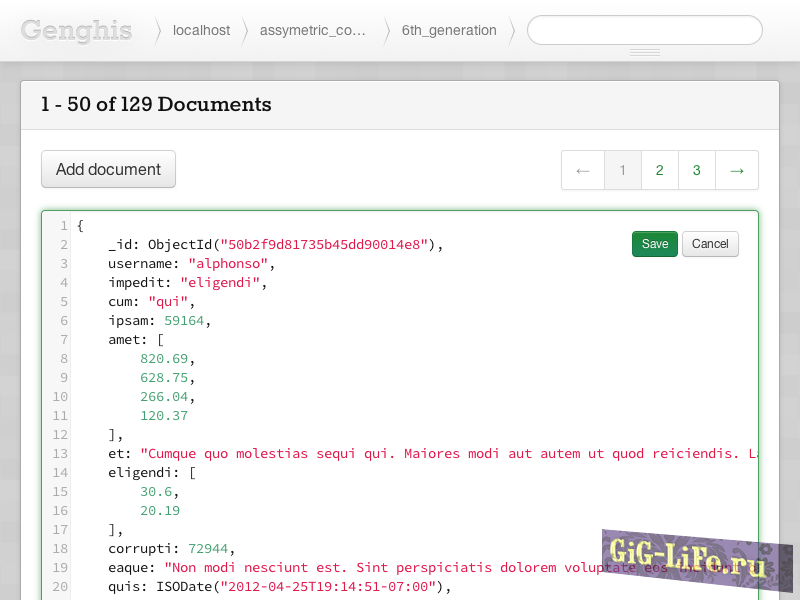Screen dimensions: 800x600
Task: Click line number 7 in editor gutter
Action: (x=63, y=340)
